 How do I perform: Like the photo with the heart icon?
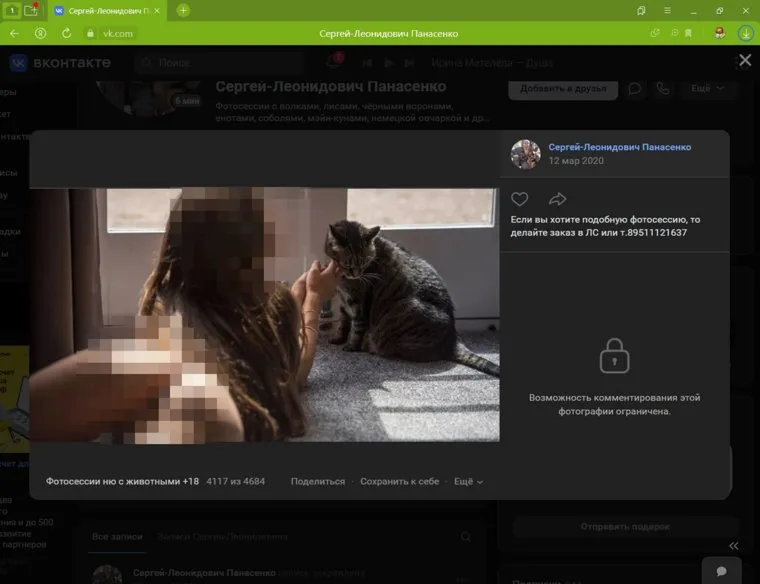pyautogui.click(x=519, y=198)
